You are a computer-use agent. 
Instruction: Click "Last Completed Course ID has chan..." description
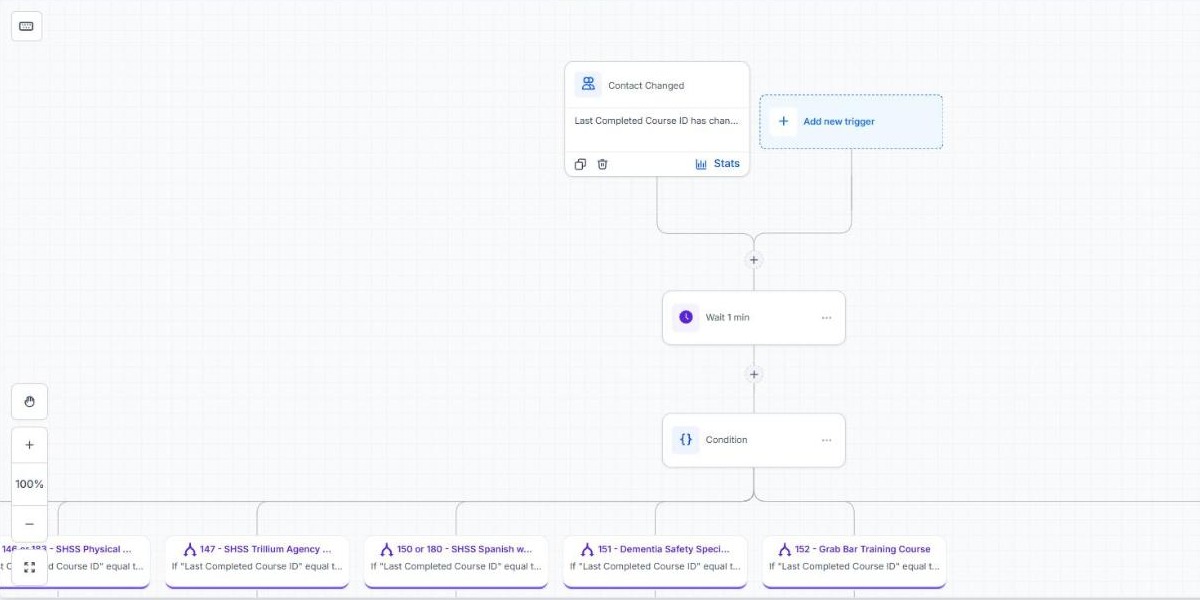point(657,121)
